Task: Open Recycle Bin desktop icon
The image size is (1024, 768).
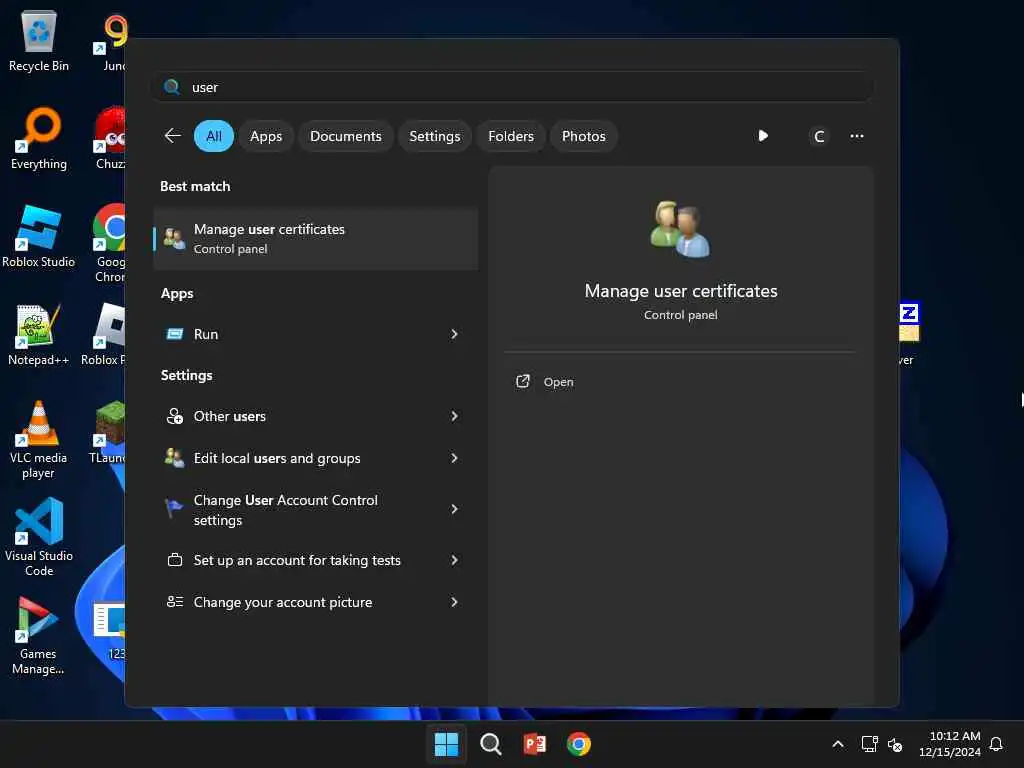Action: click(x=39, y=40)
